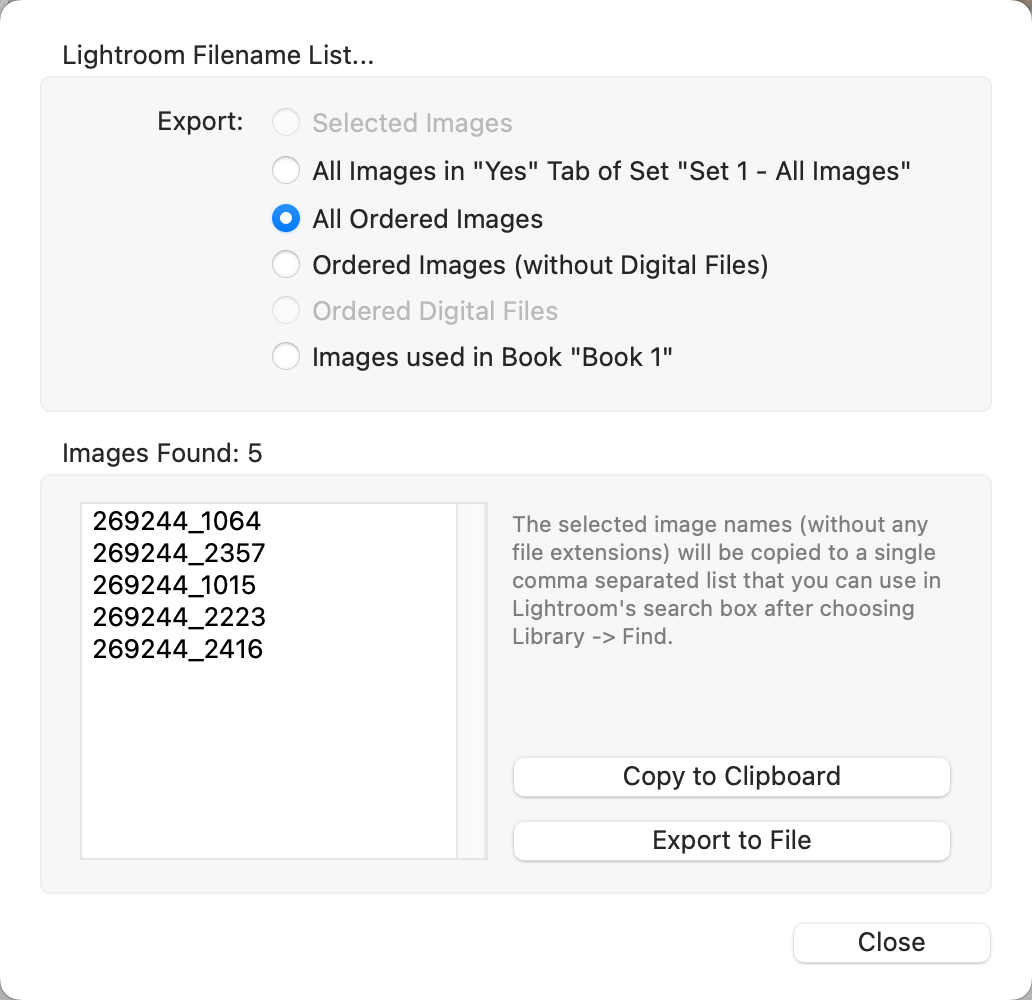The image size is (1032, 1000).
Task: Select filename 269244_1064 in the list
Action: [177, 521]
